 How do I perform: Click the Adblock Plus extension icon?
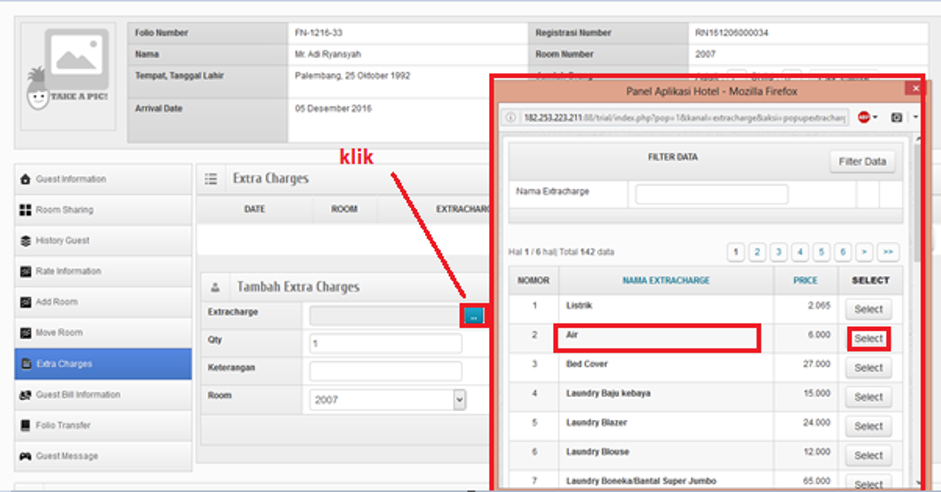pyautogui.click(x=863, y=117)
